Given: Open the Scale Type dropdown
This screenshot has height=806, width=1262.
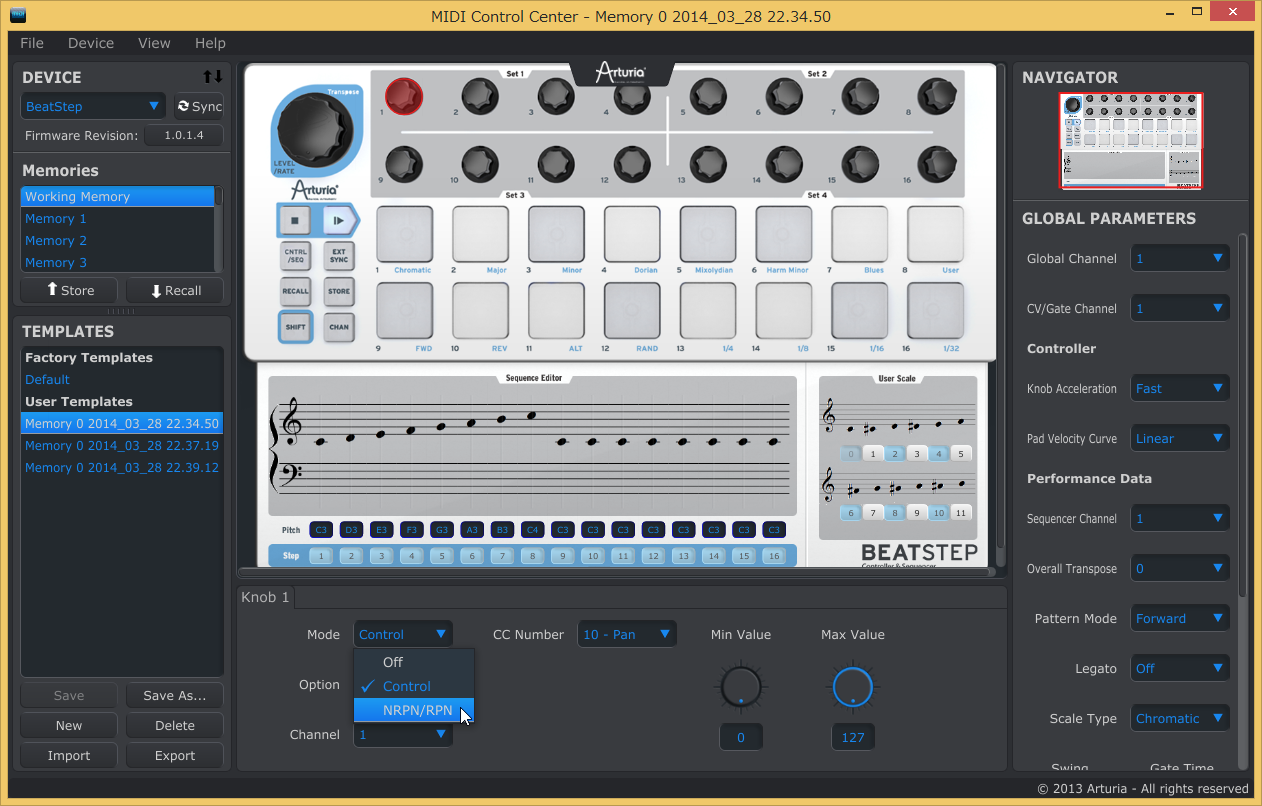Looking at the screenshot, I should coord(1180,718).
